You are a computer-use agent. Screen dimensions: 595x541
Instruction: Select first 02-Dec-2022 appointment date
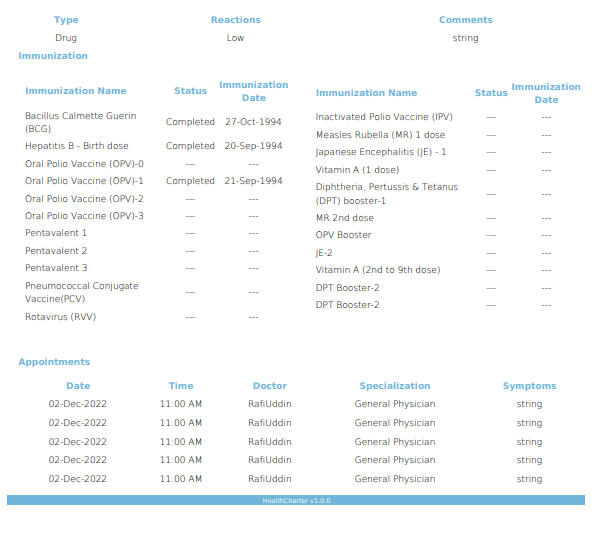point(78,404)
